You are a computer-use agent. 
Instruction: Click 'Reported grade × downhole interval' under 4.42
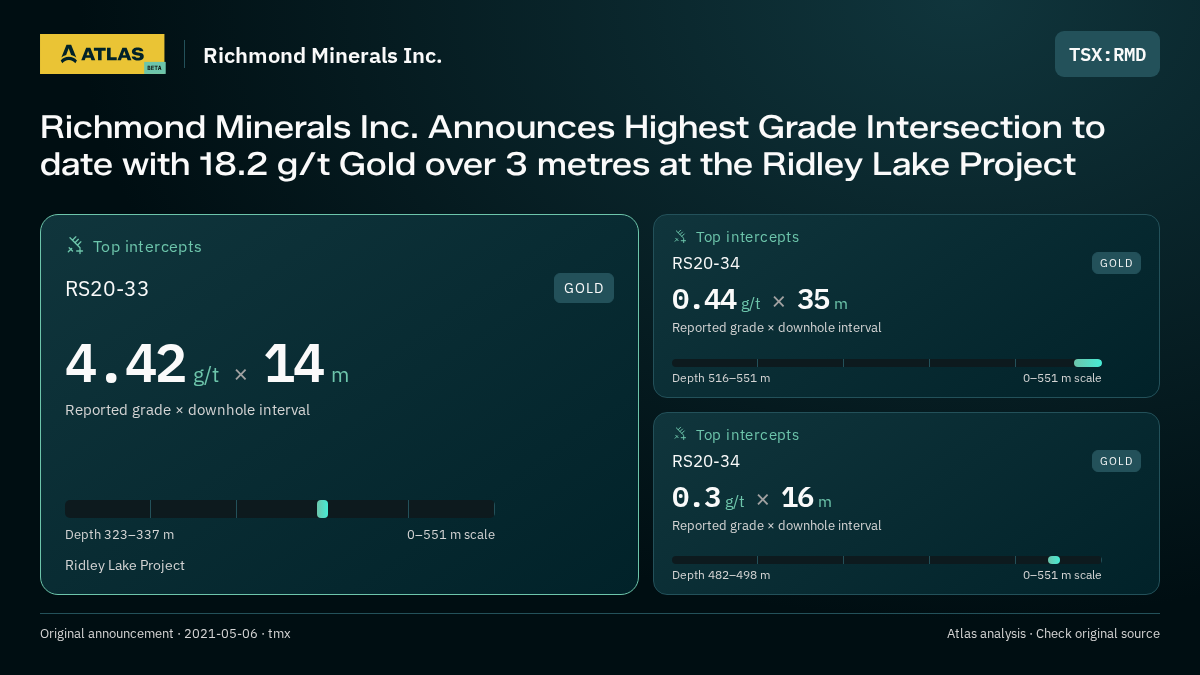pyautogui.click(x=187, y=410)
